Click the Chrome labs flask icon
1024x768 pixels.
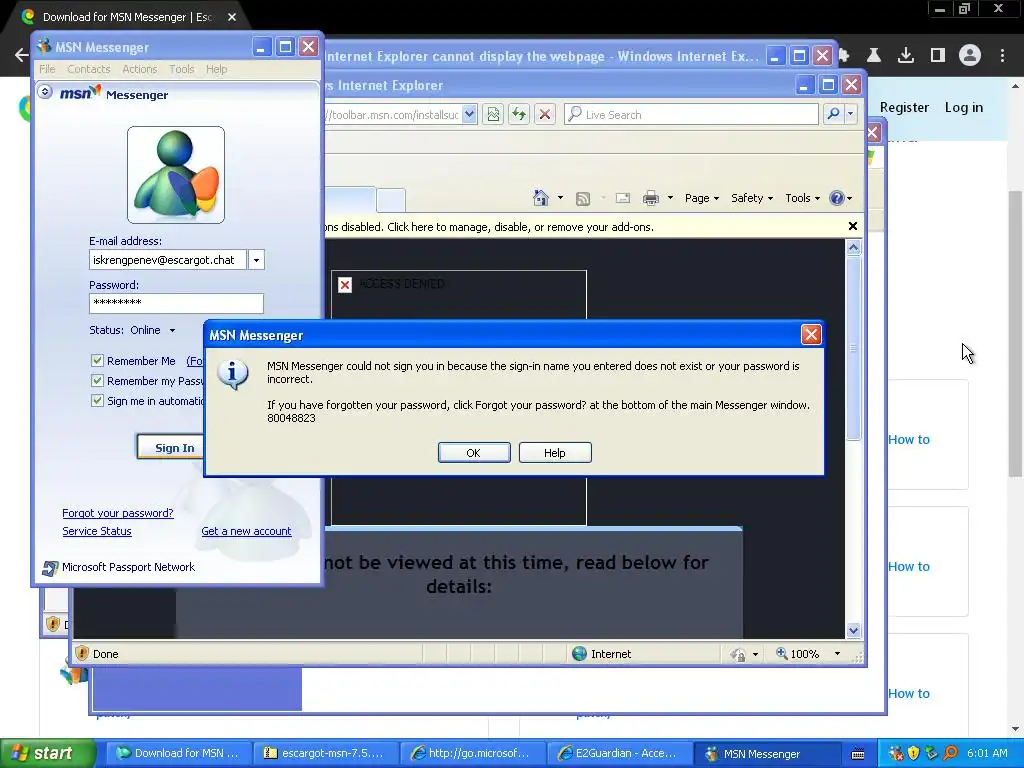pyautogui.click(x=874, y=56)
